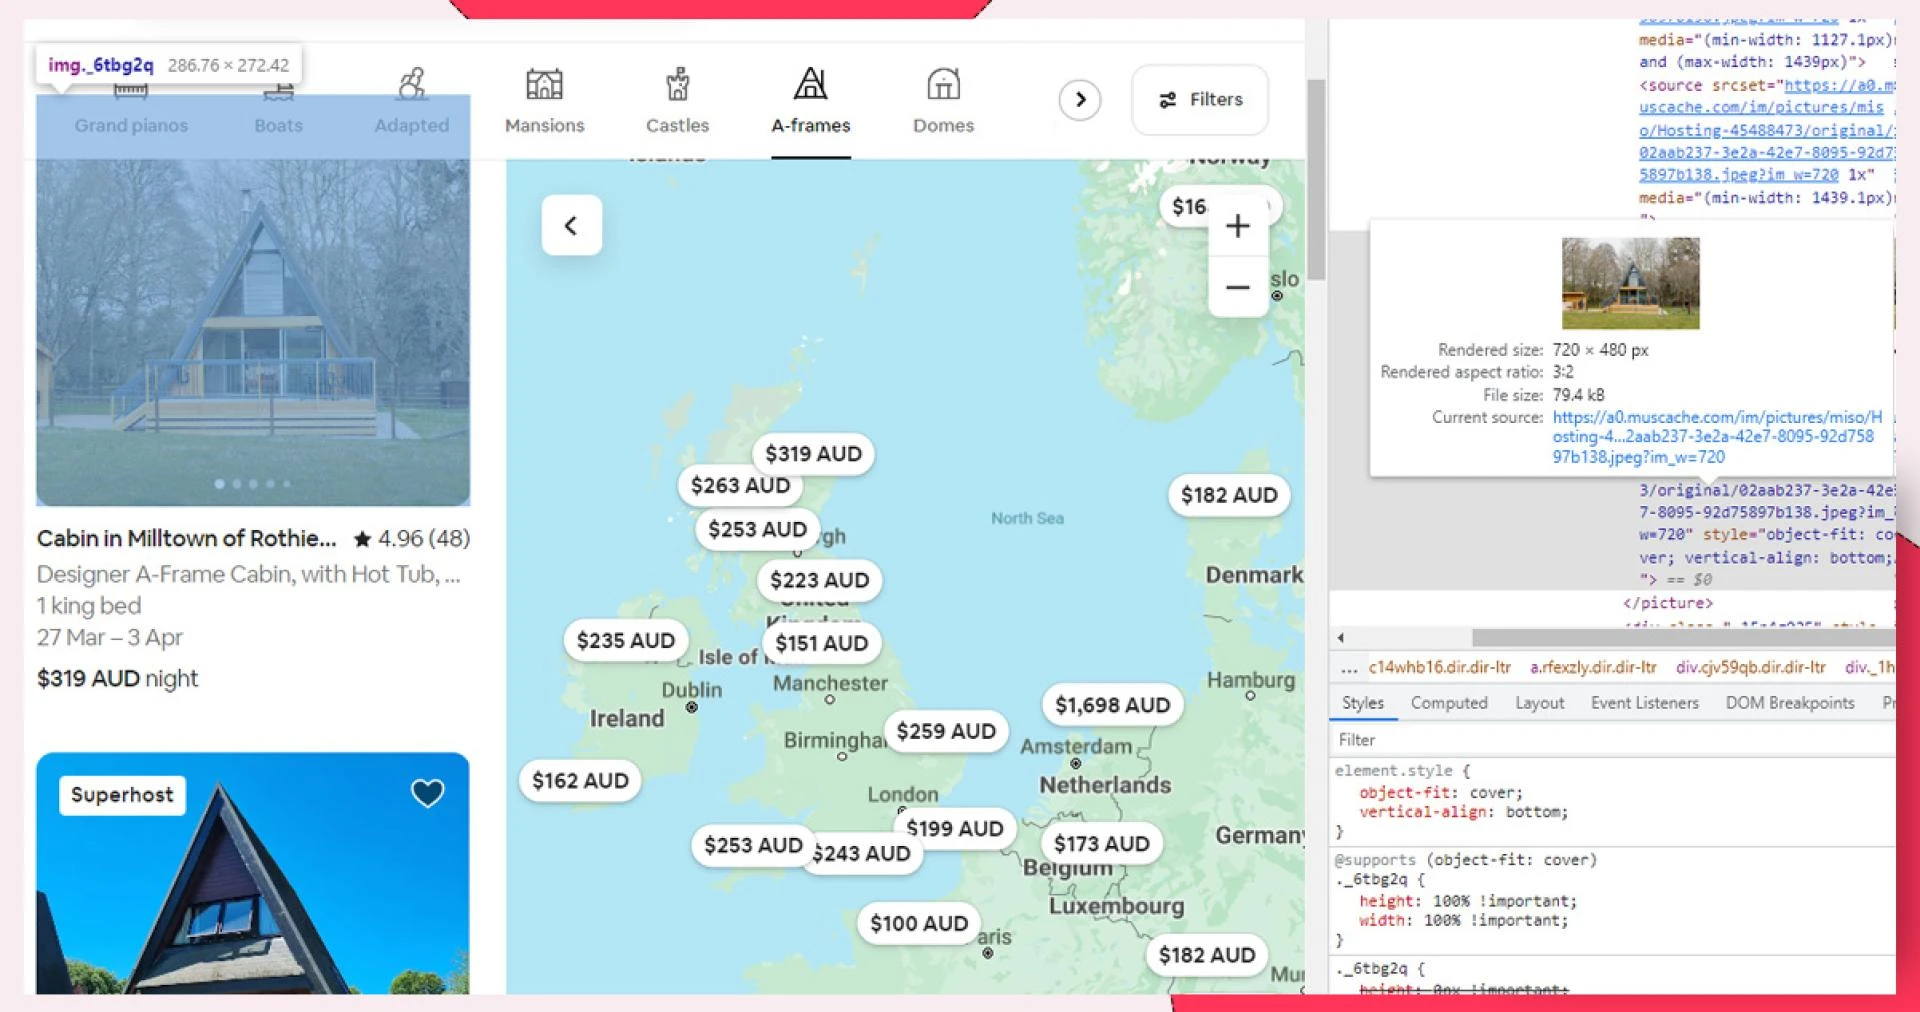
Task: Select the Domes category icon
Action: point(943,84)
